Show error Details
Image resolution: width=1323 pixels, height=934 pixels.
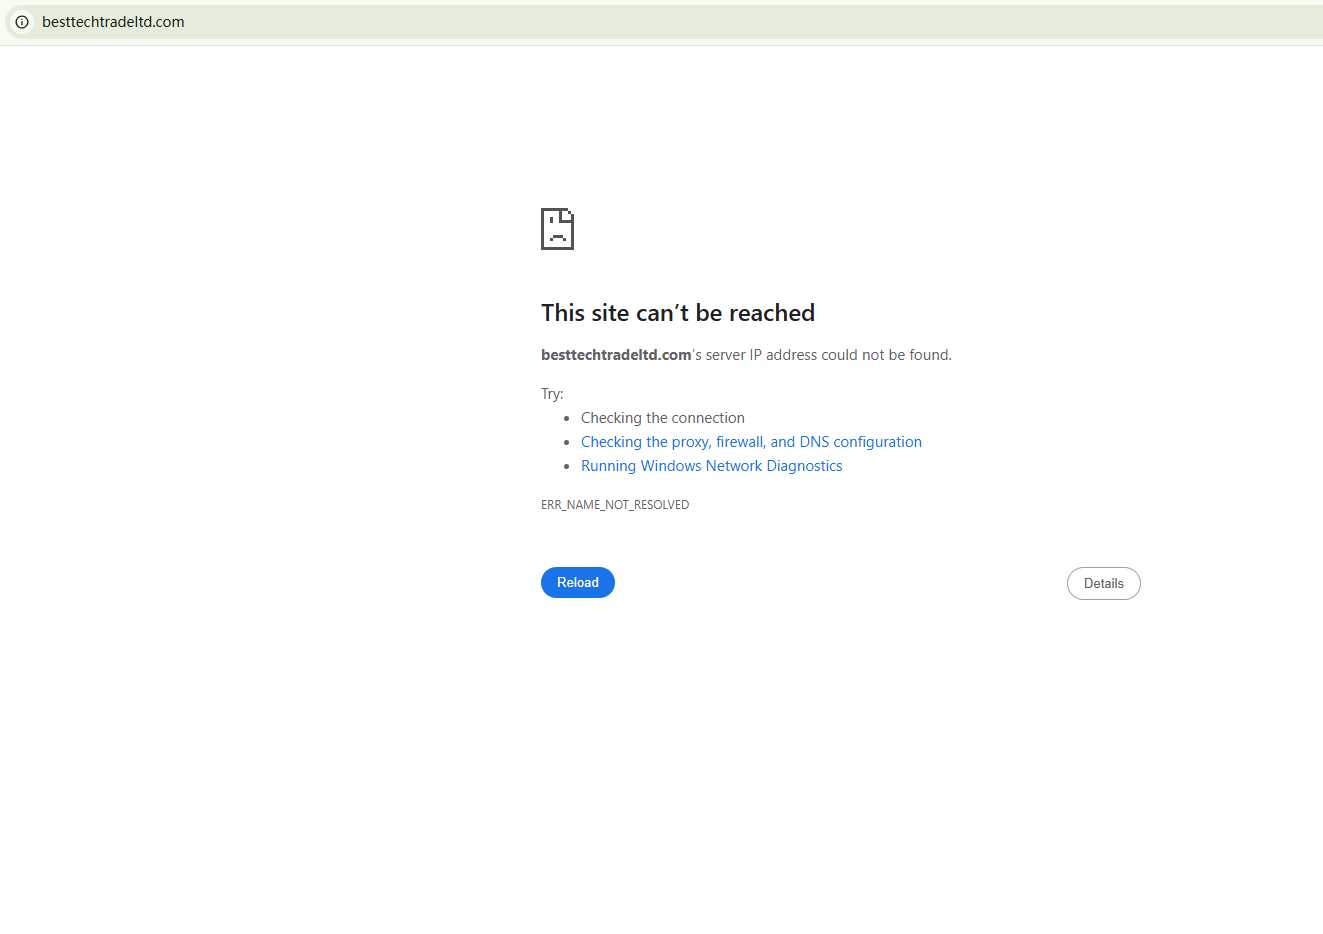1104,583
